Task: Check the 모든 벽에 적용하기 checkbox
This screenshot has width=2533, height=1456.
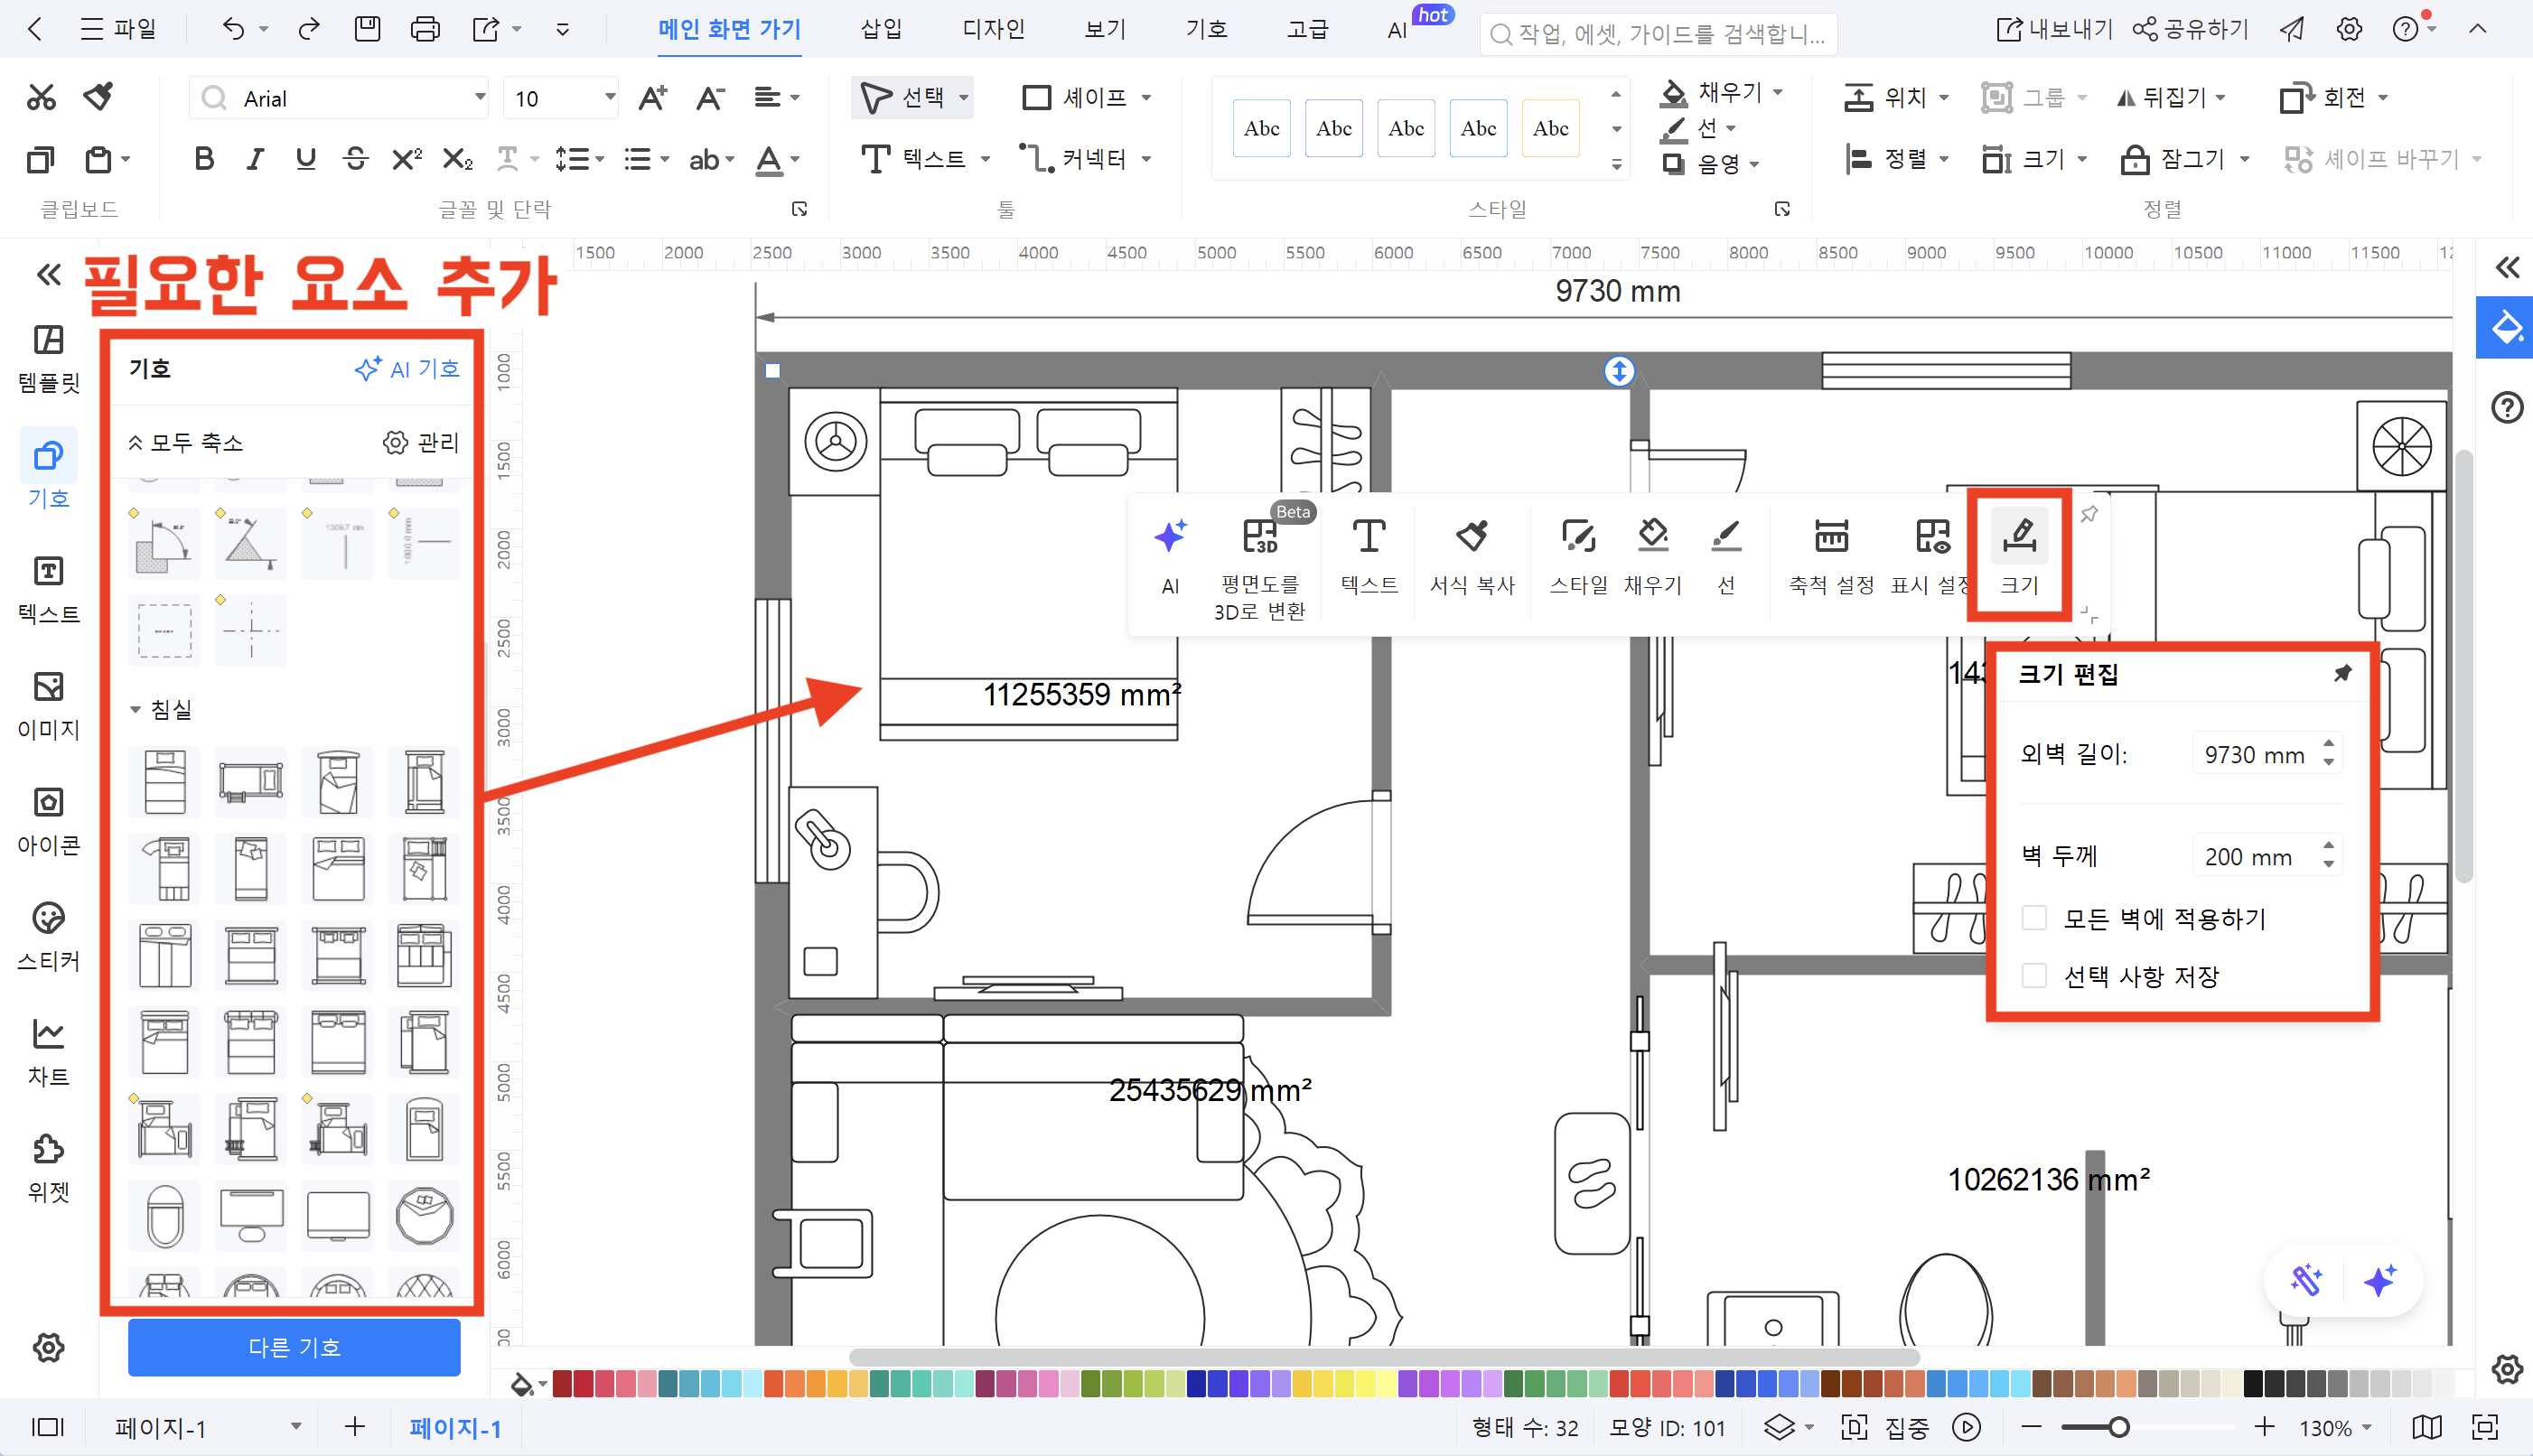Action: [2033, 918]
